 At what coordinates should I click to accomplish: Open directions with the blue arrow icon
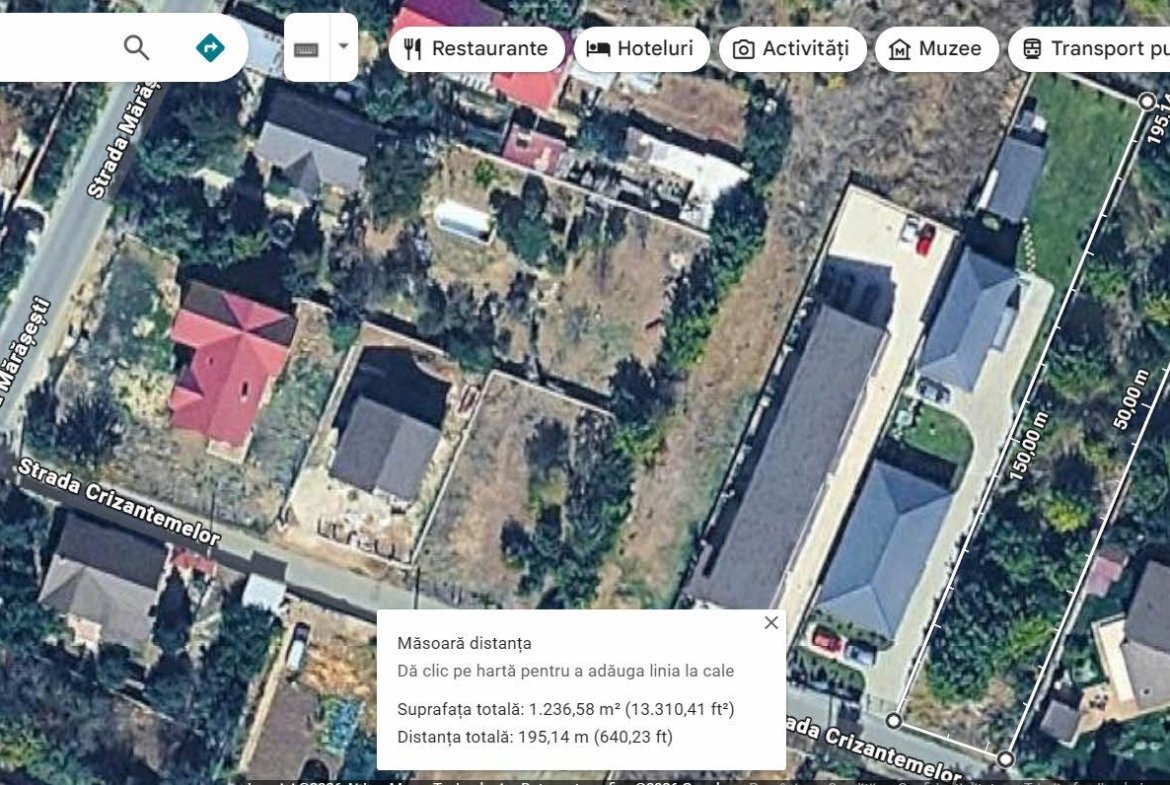tap(210, 48)
